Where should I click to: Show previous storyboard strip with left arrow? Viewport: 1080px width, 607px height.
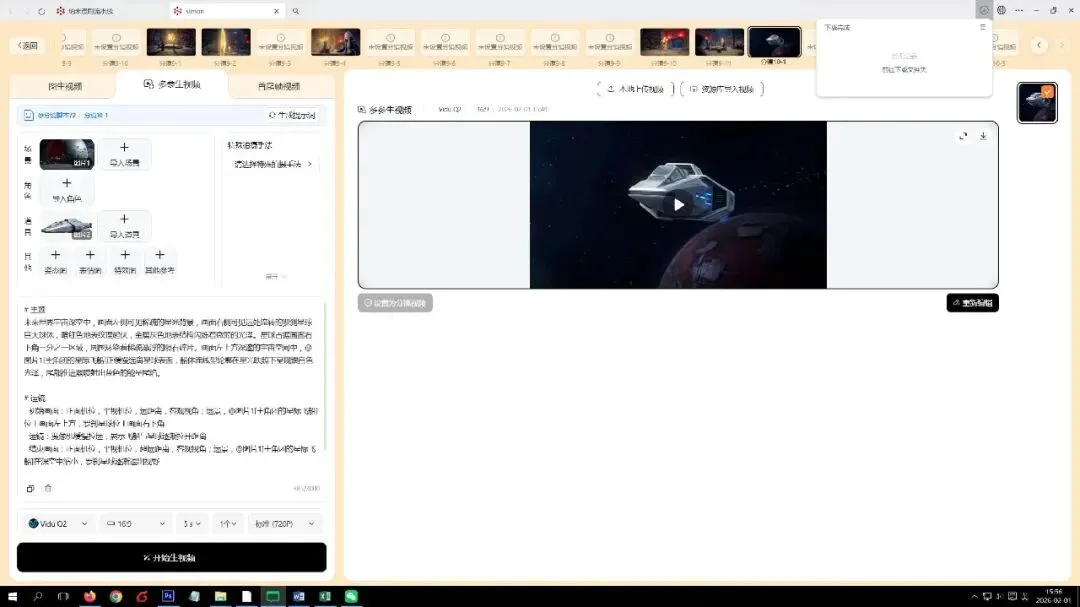[1039, 45]
